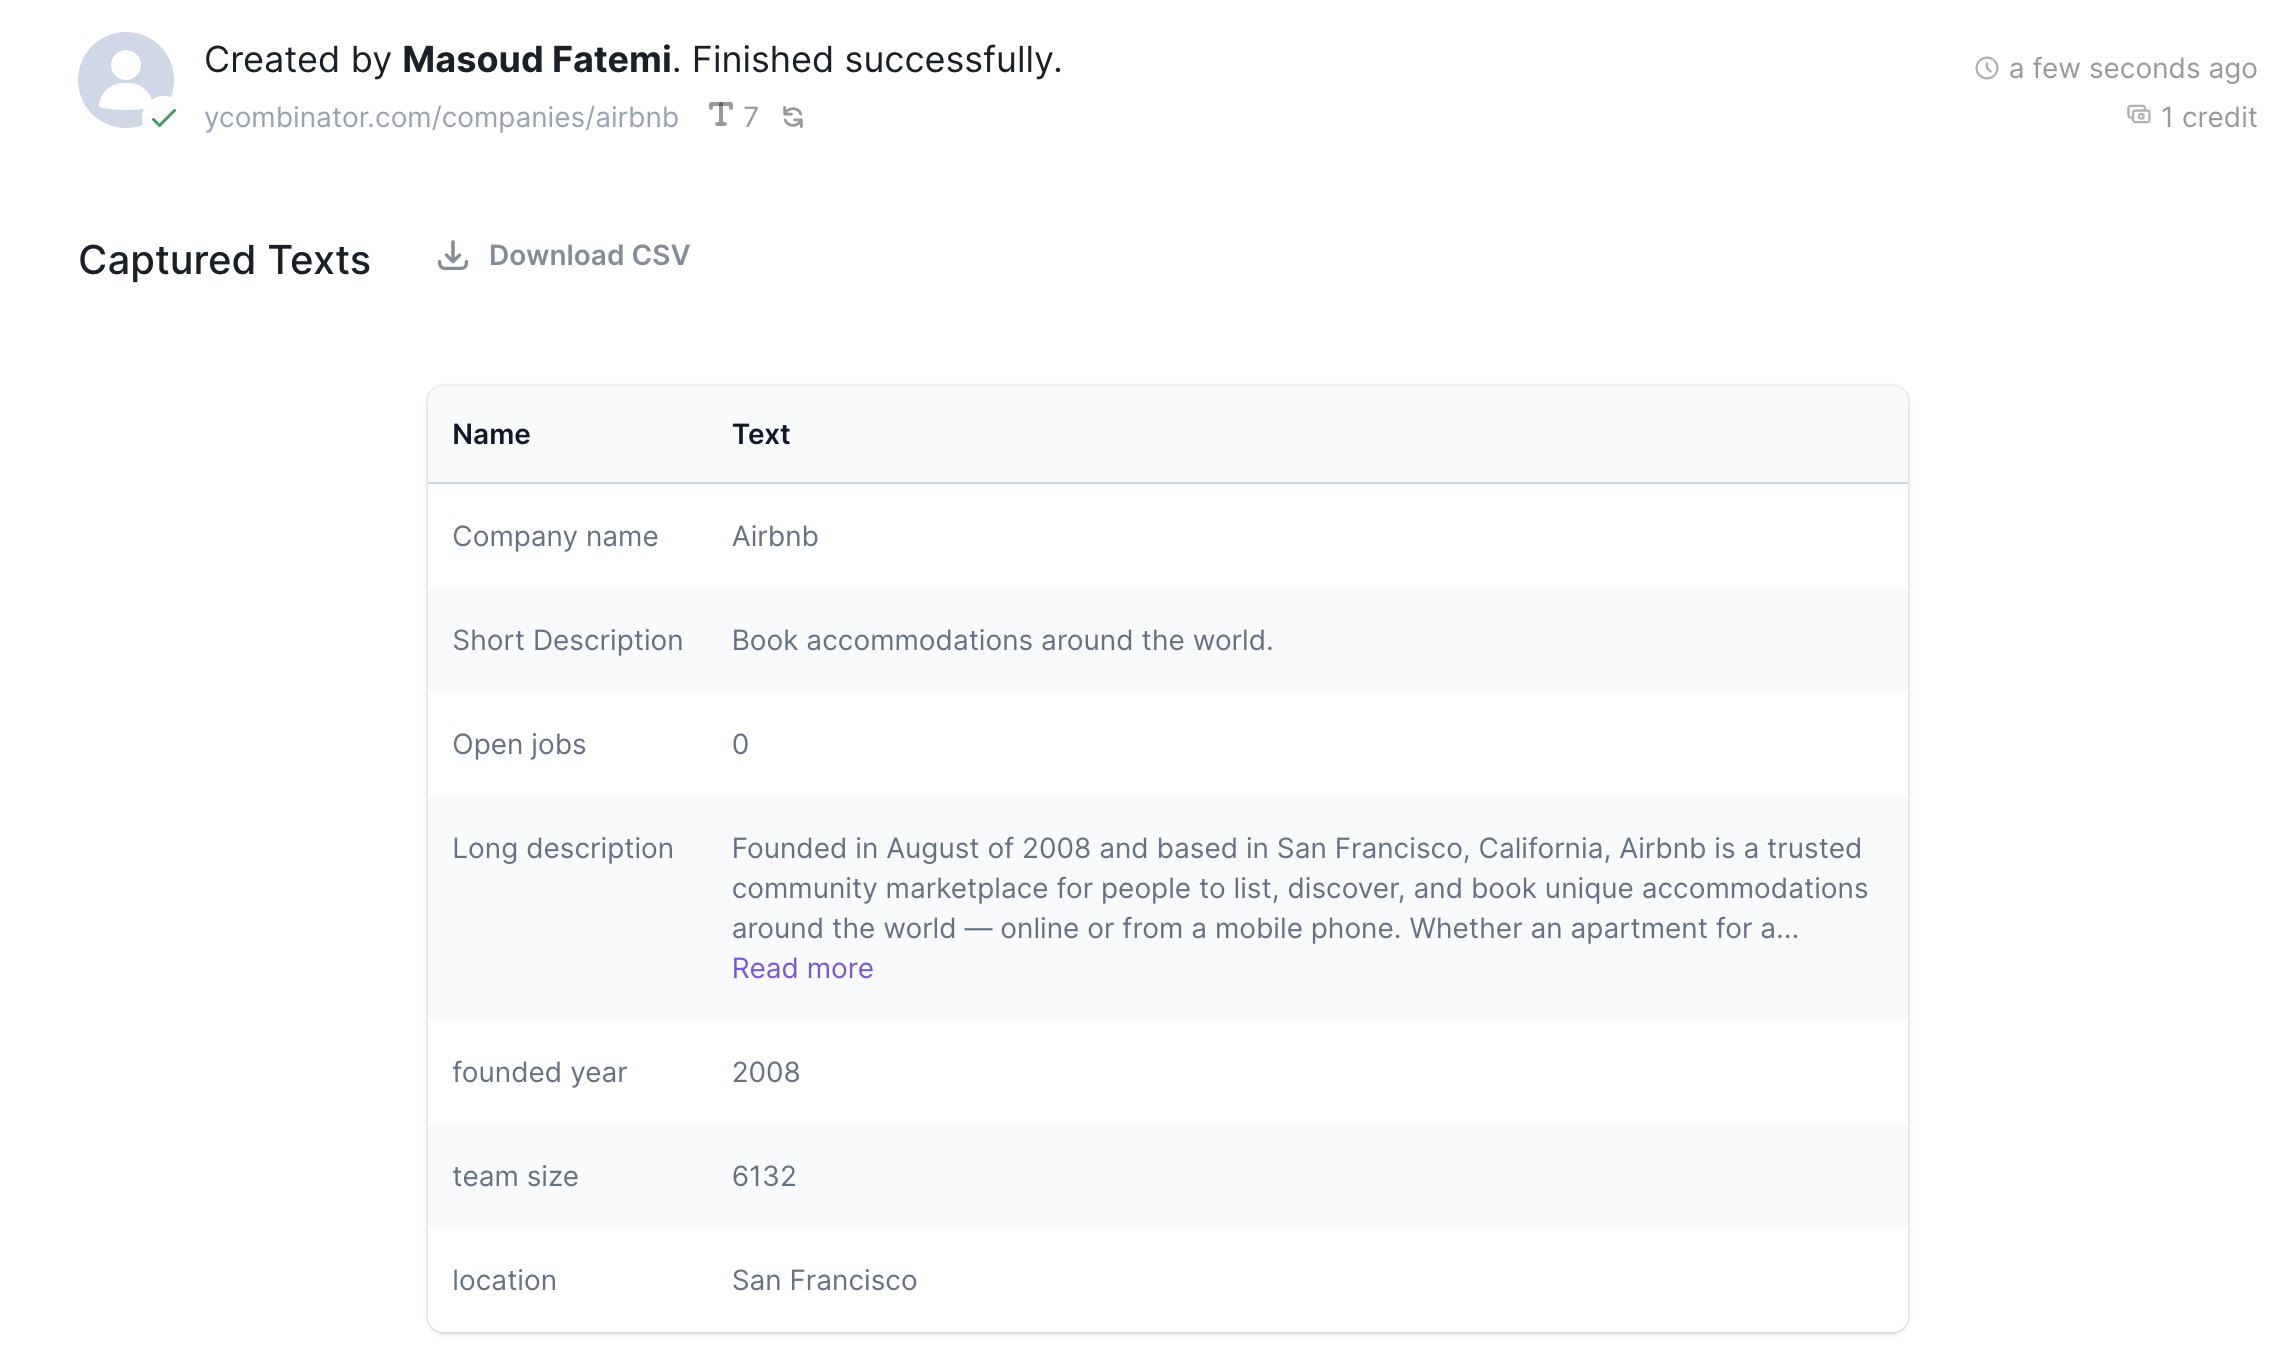Click the download arrow icon
This screenshot has height=1362, width=2282.
pos(453,255)
